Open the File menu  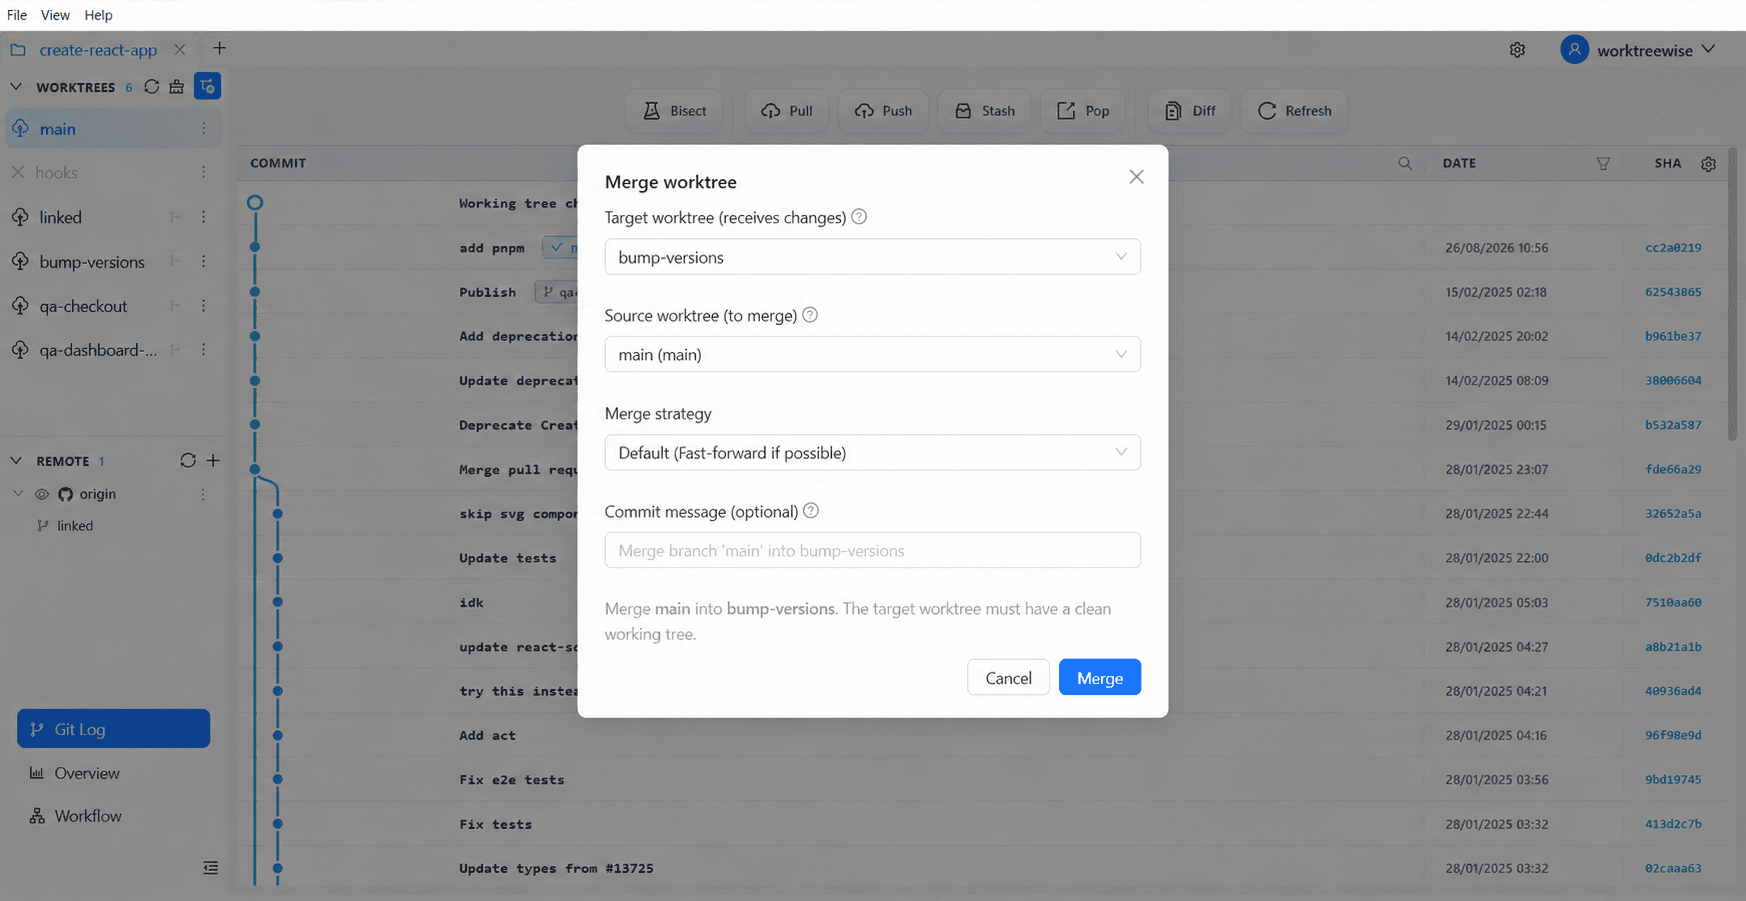17,15
